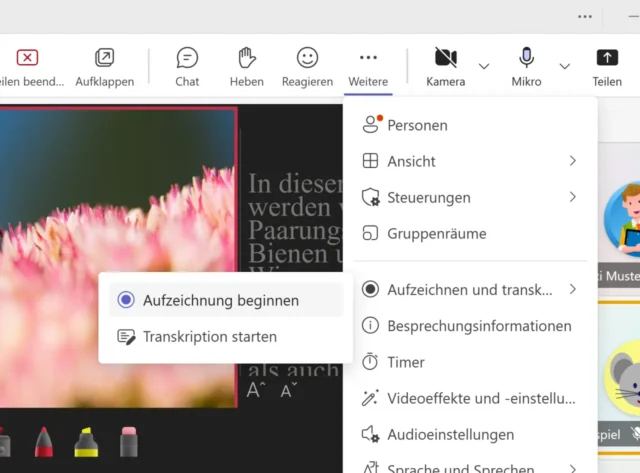The image size is (640, 473).
Task: Expand the Steuerungen submenu arrow
Action: pos(573,197)
